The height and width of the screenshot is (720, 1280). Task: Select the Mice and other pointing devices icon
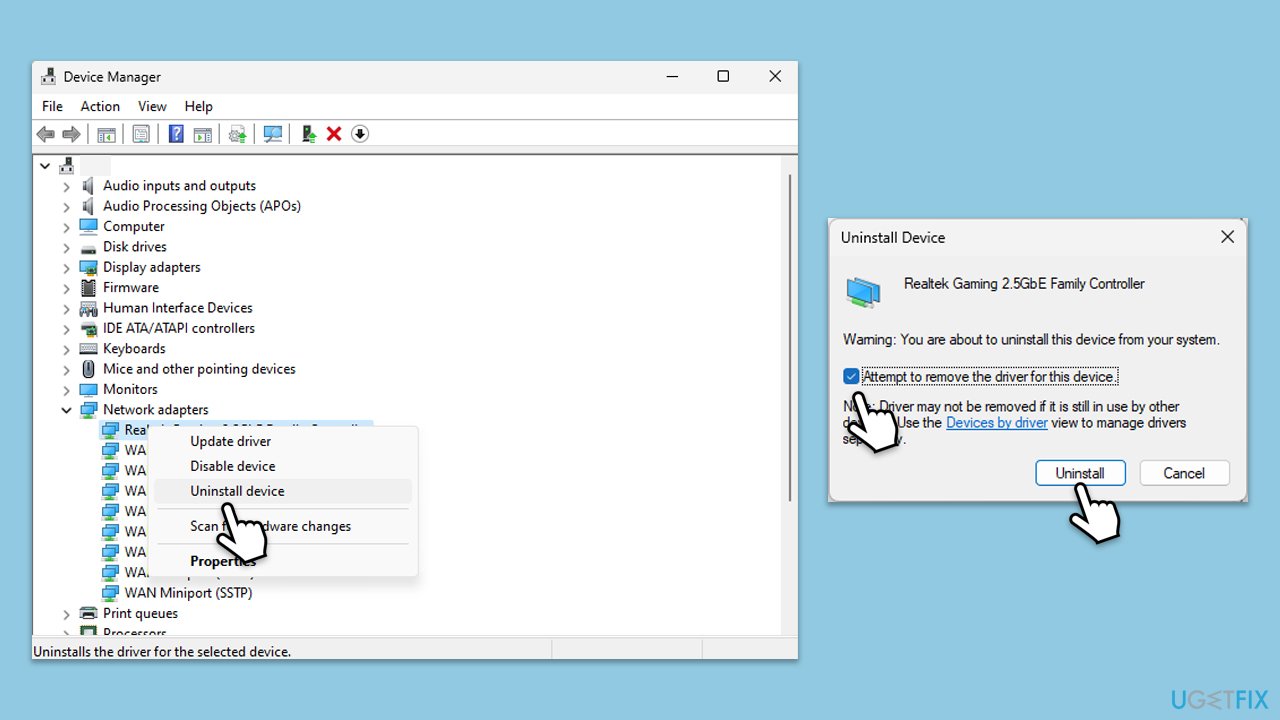(x=88, y=369)
